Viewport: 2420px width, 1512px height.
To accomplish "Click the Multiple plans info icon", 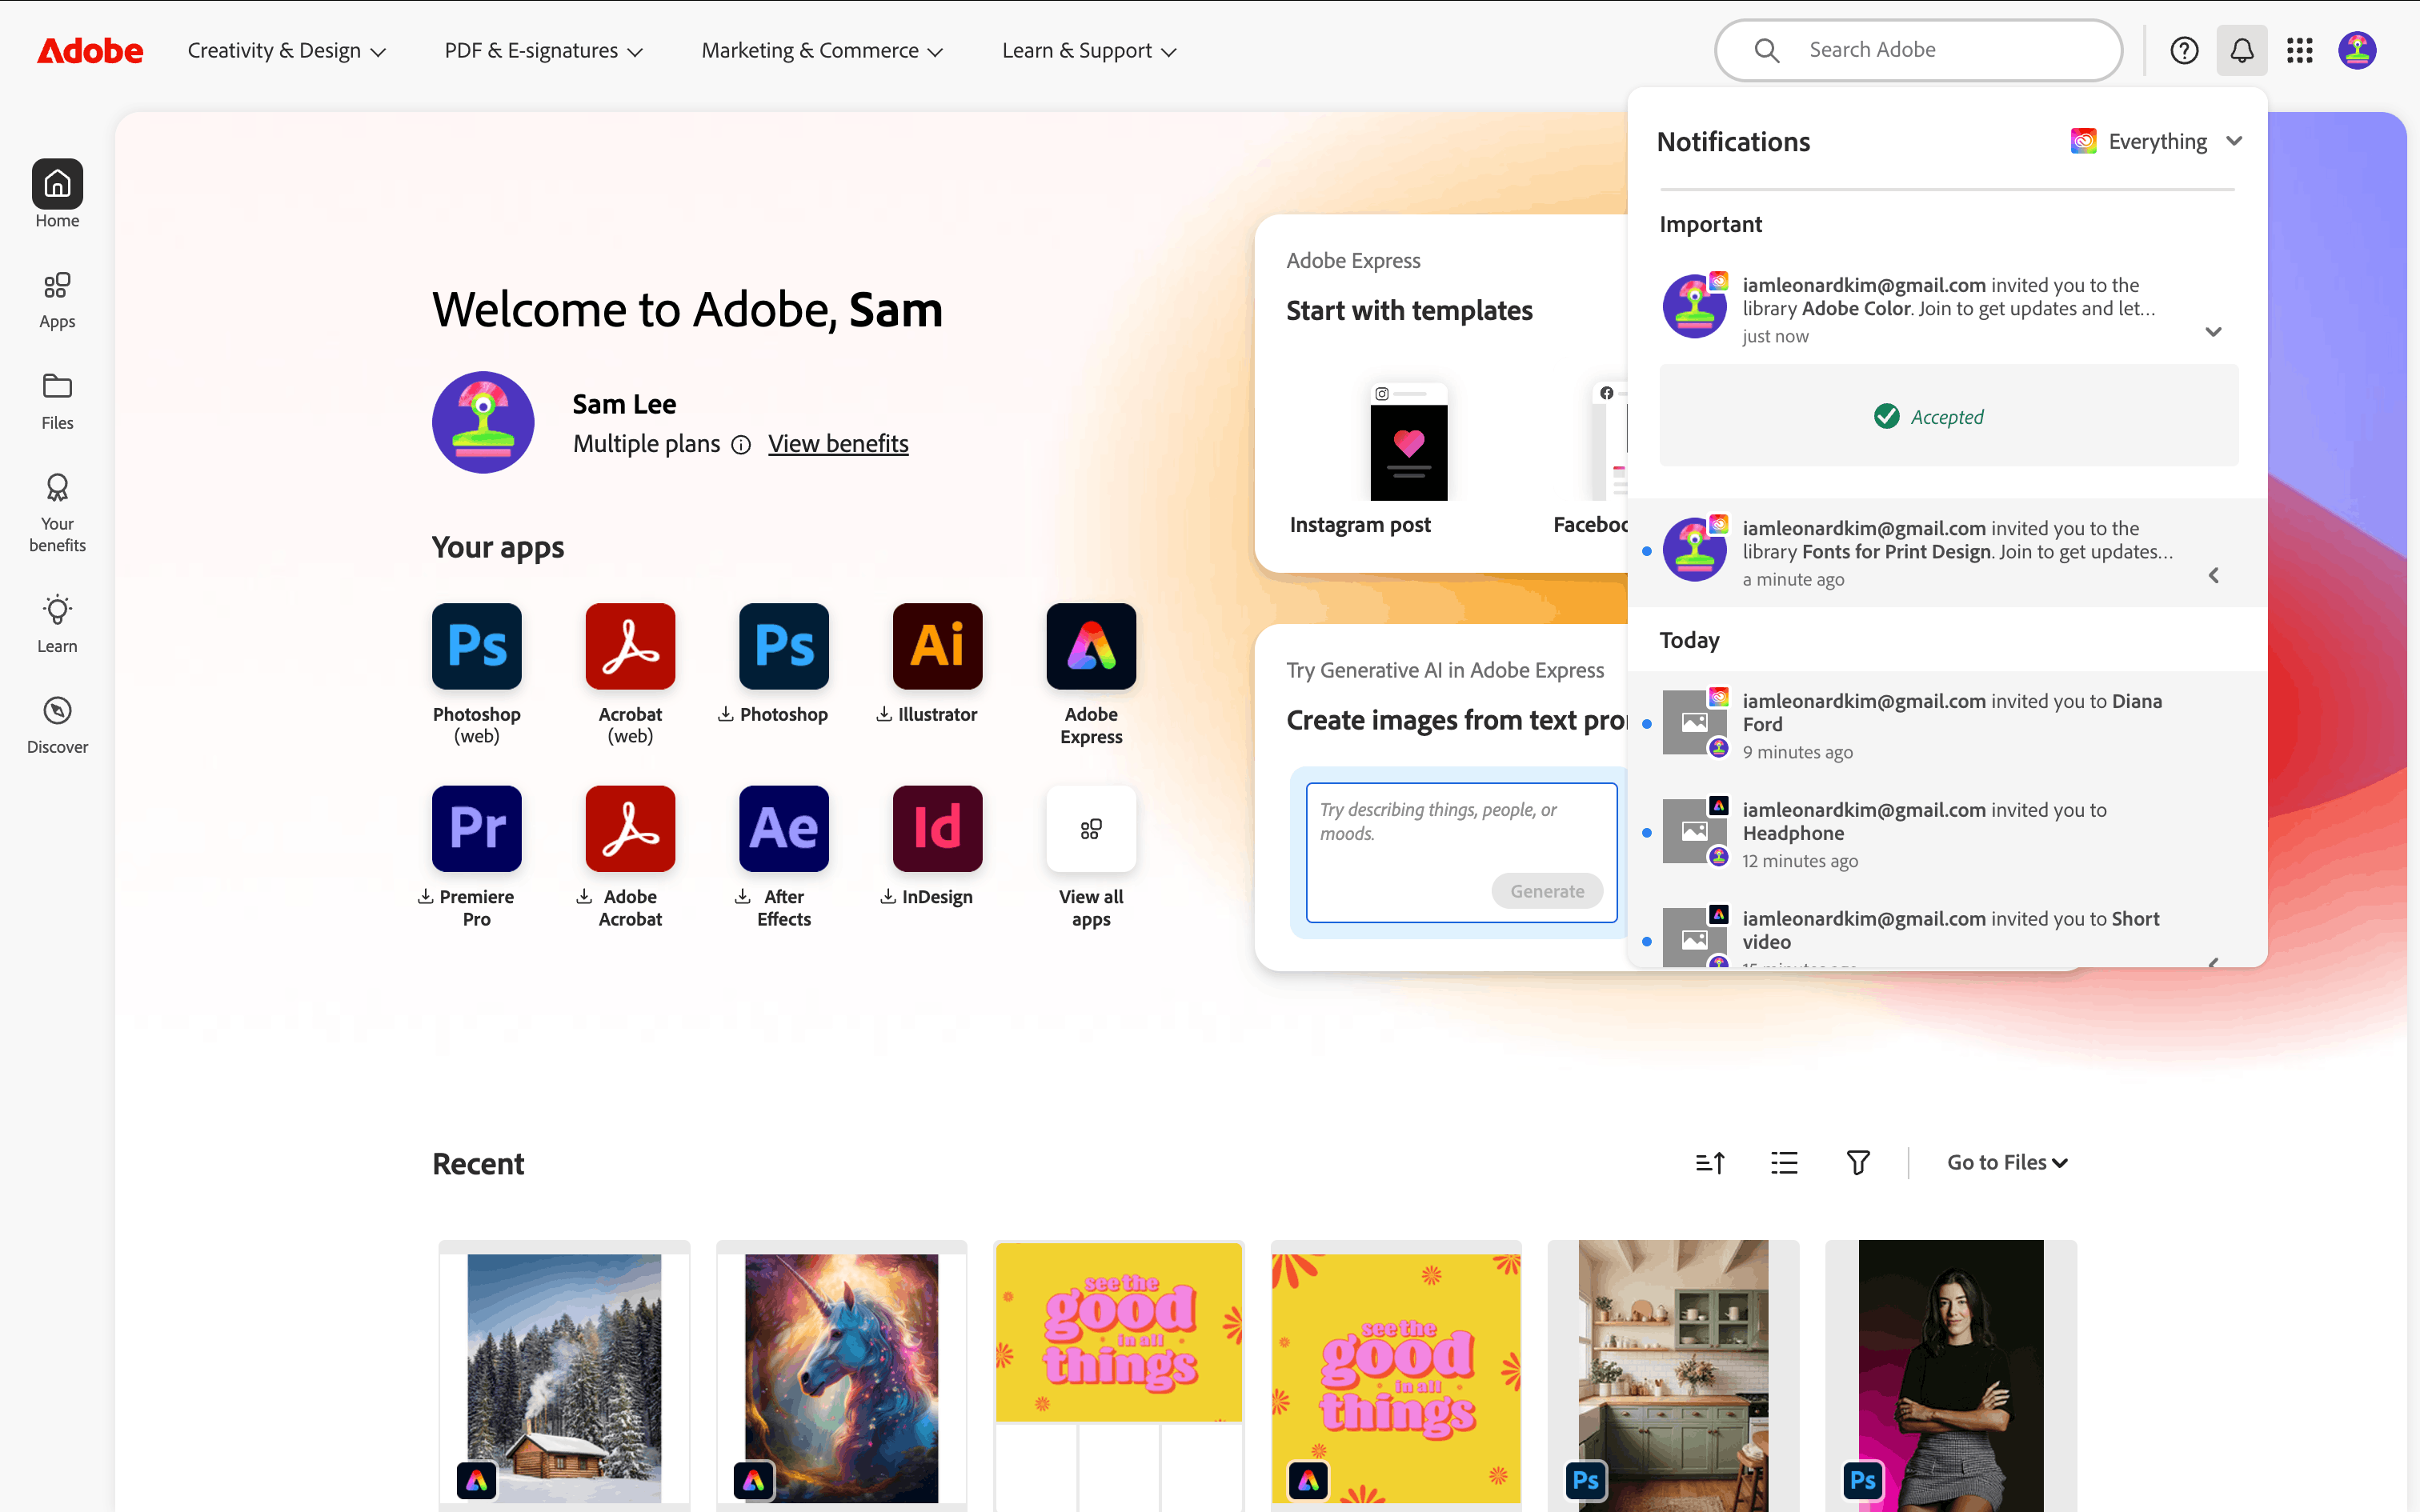I will tap(741, 445).
